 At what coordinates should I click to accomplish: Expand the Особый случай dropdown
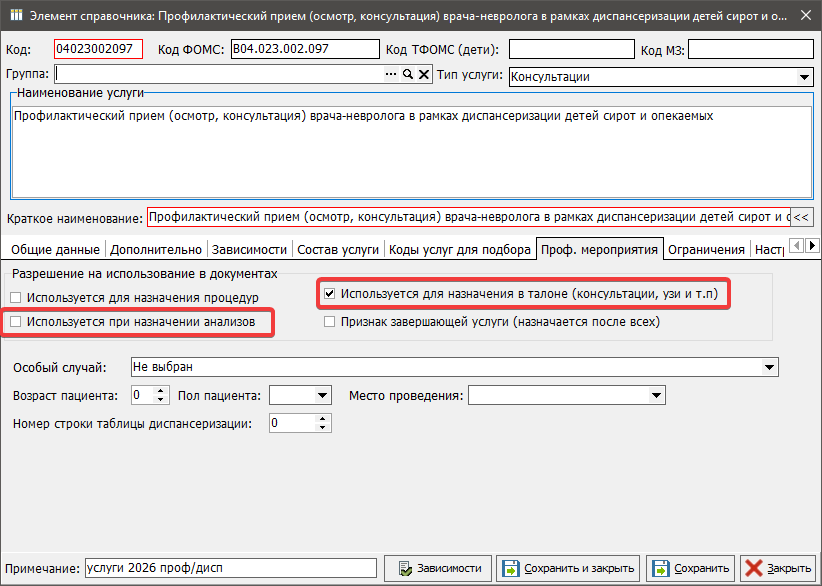point(769,367)
